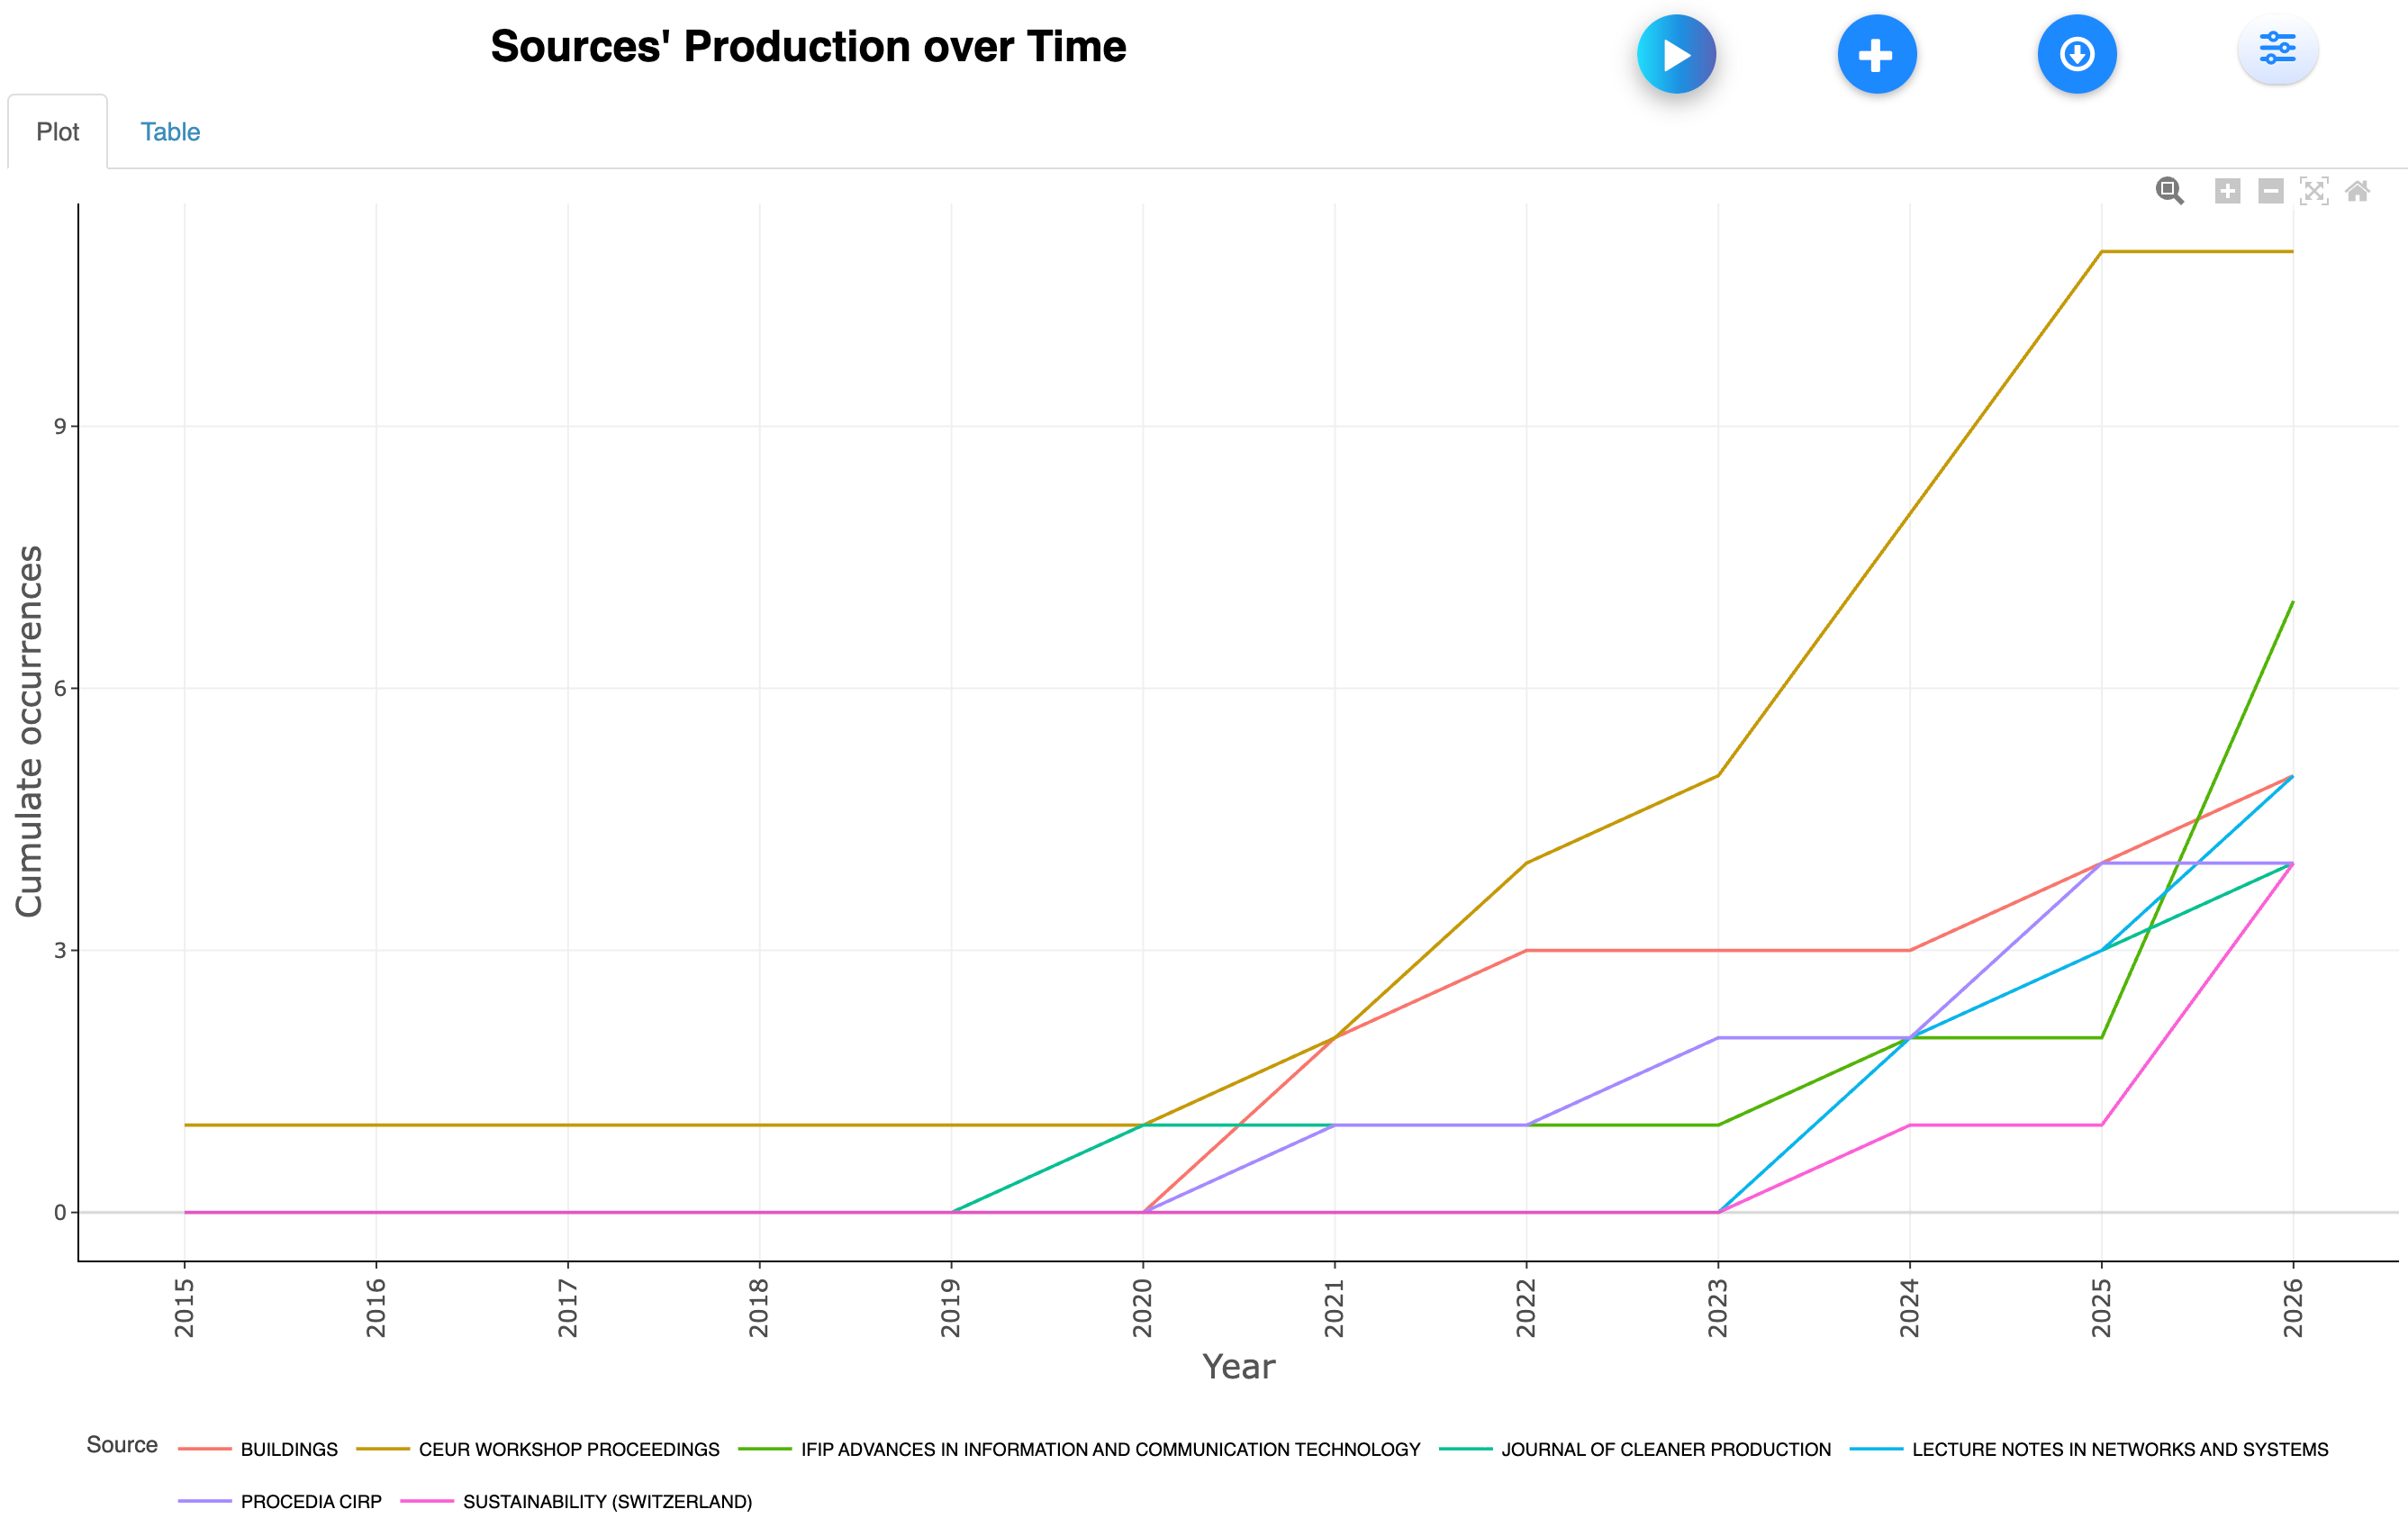This screenshot has width=2408, height=1518.
Task: Click the blue play/run button
Action: [x=1676, y=54]
